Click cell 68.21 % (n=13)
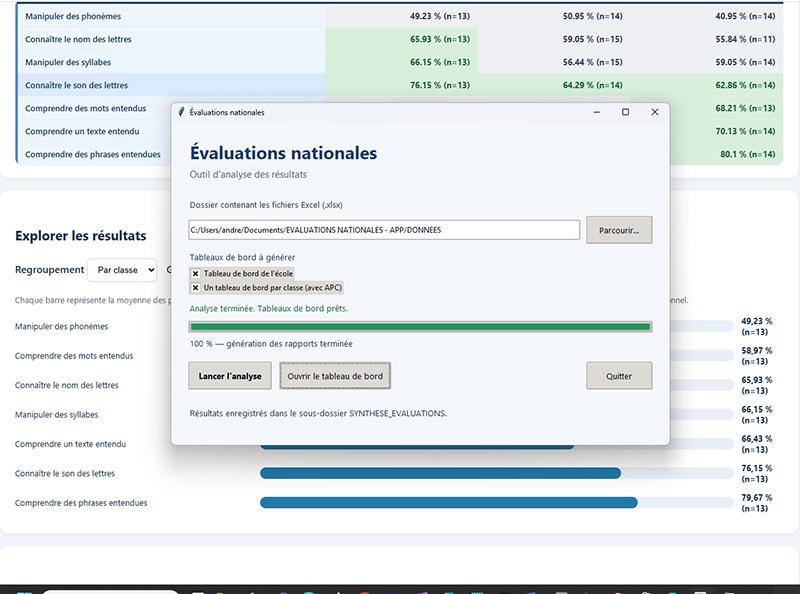Image resolution: width=800 pixels, height=594 pixels. click(745, 108)
